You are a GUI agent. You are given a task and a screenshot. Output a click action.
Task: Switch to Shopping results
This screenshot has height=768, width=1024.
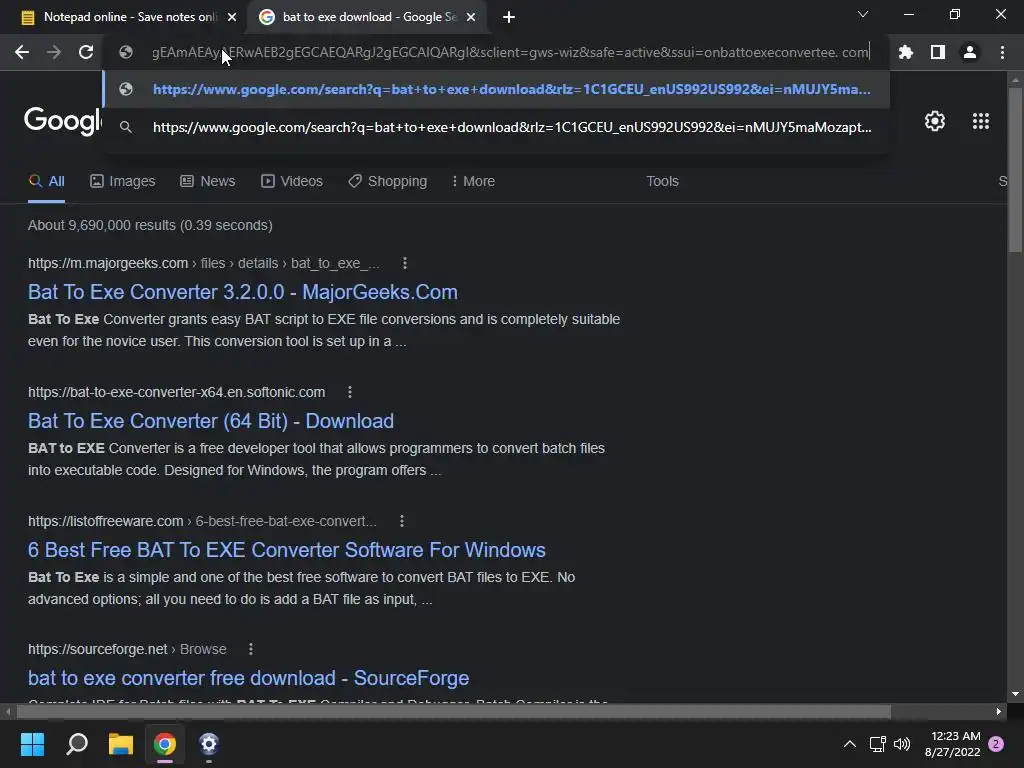[x=388, y=181]
